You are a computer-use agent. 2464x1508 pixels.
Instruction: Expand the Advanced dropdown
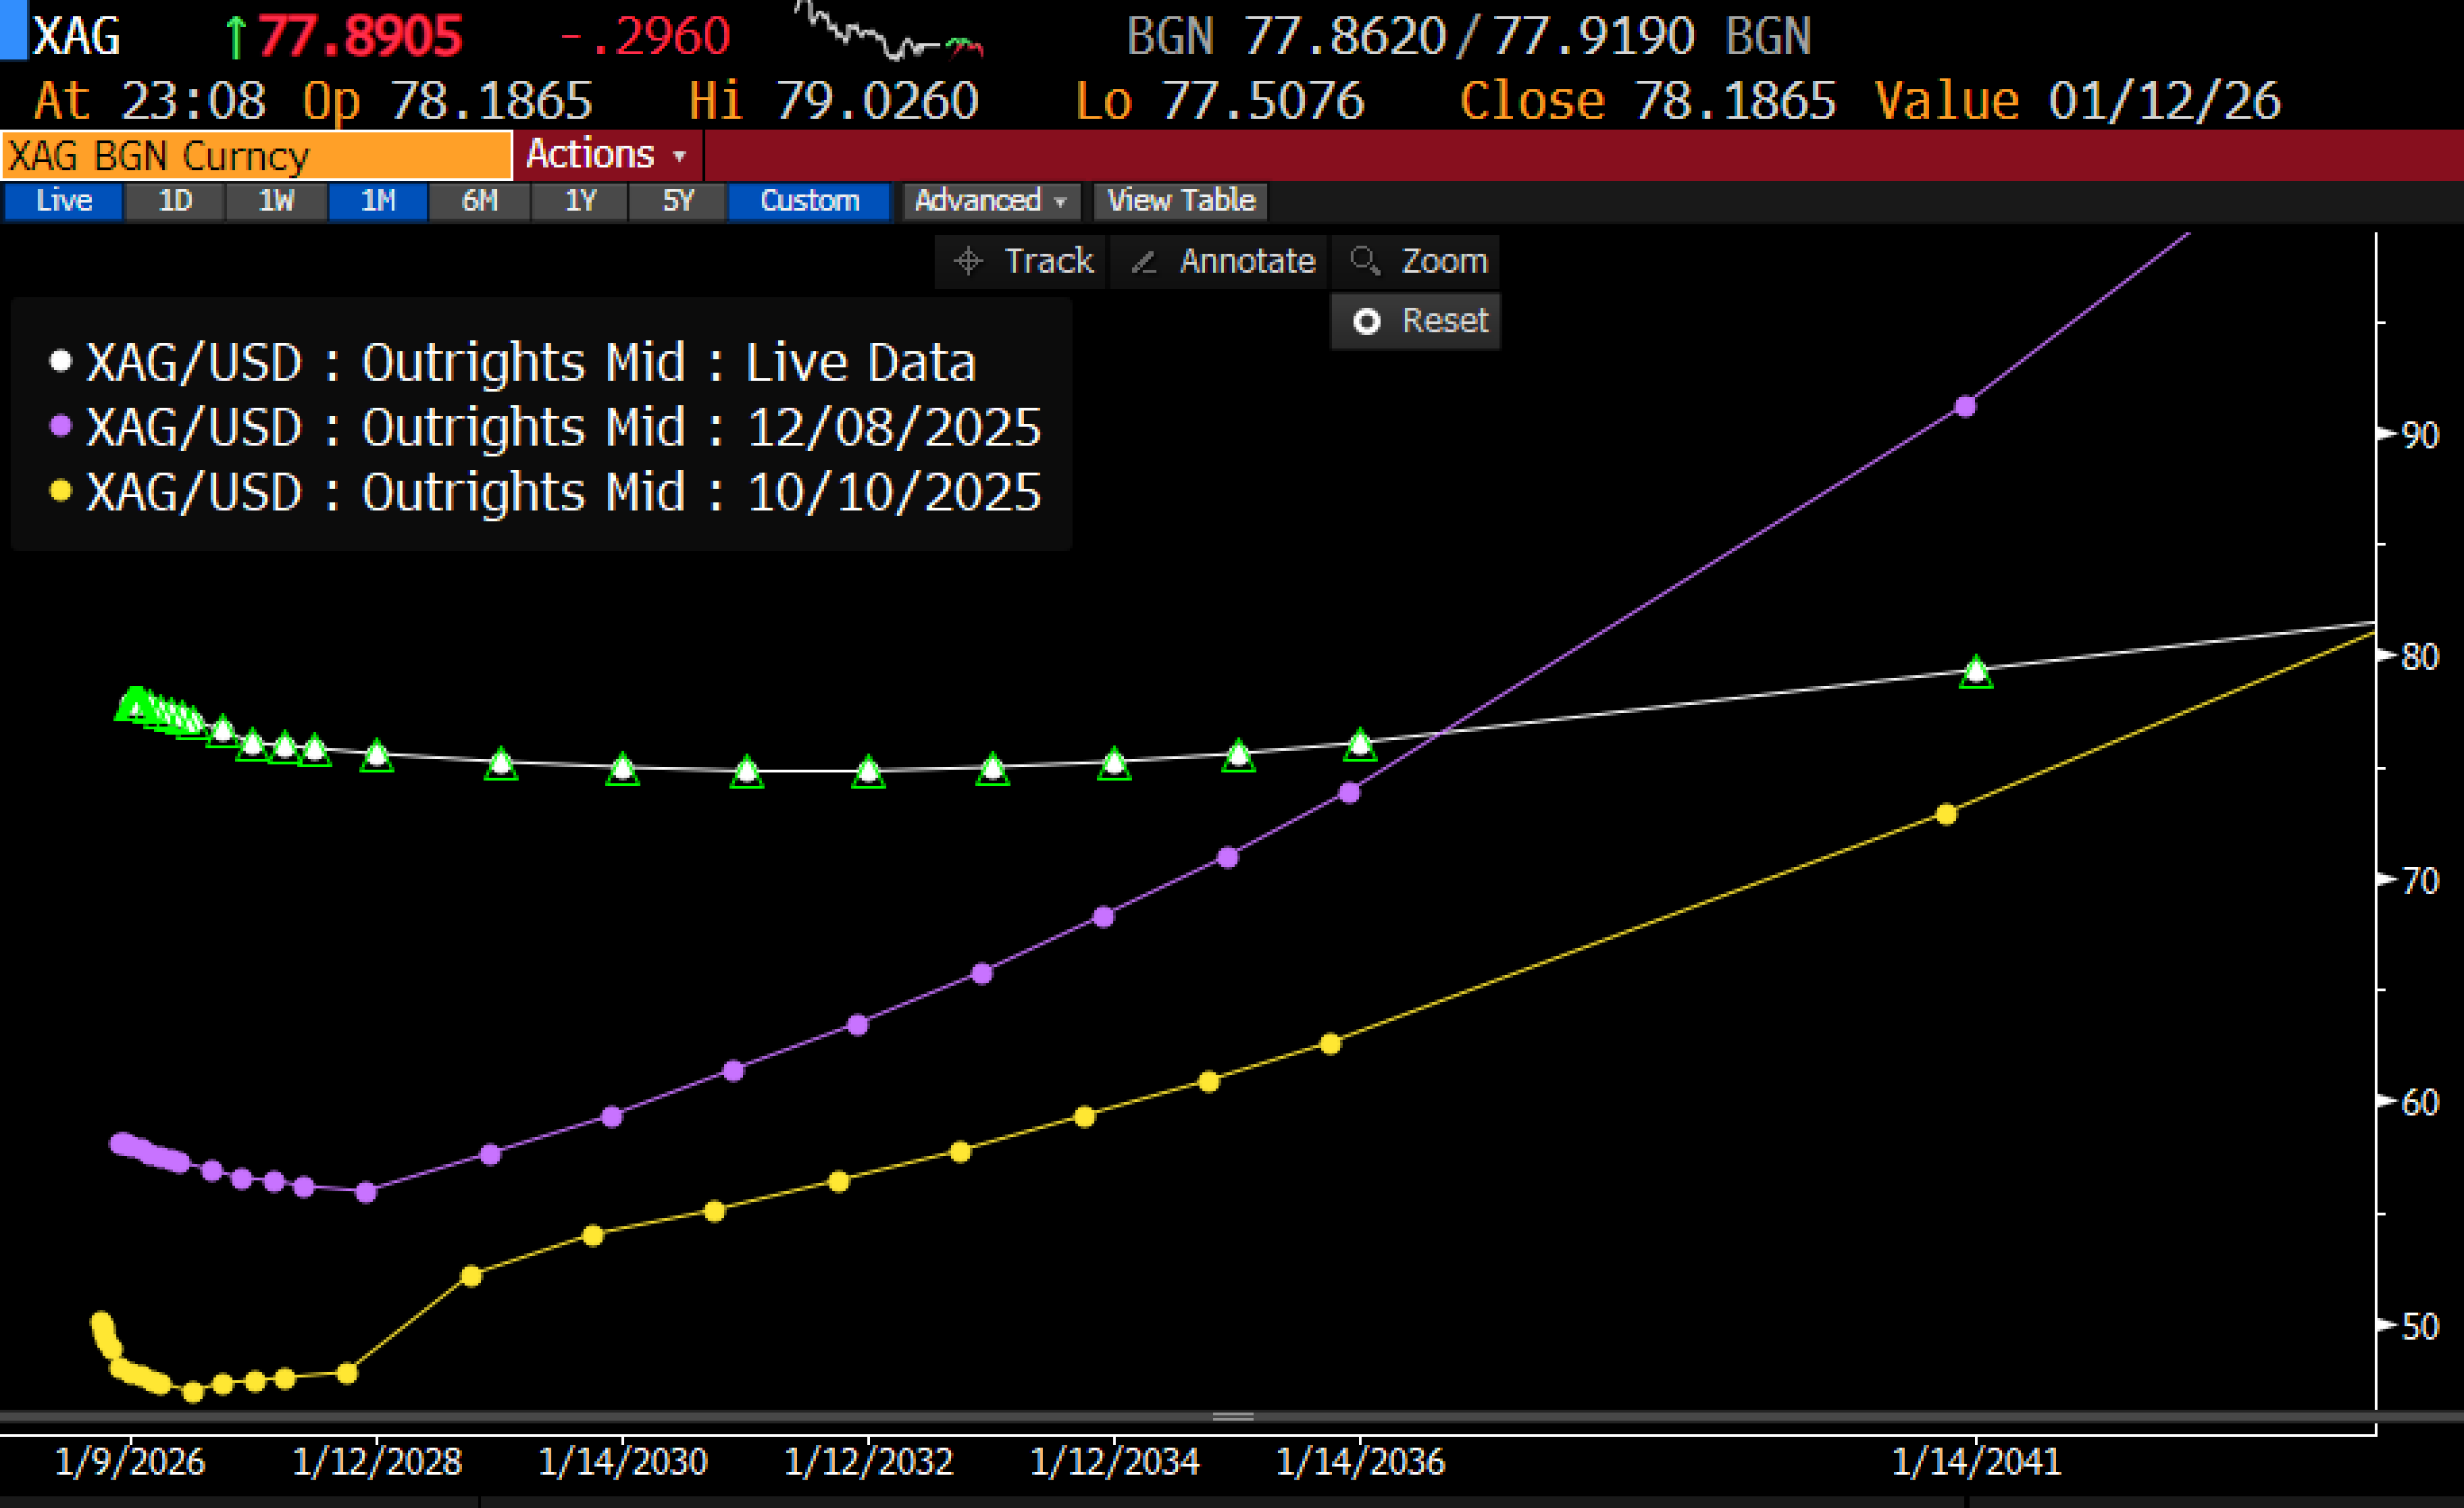point(977,201)
